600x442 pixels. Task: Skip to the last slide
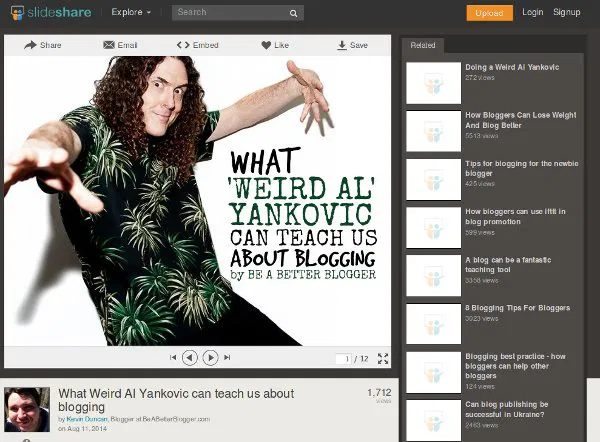click(x=228, y=357)
